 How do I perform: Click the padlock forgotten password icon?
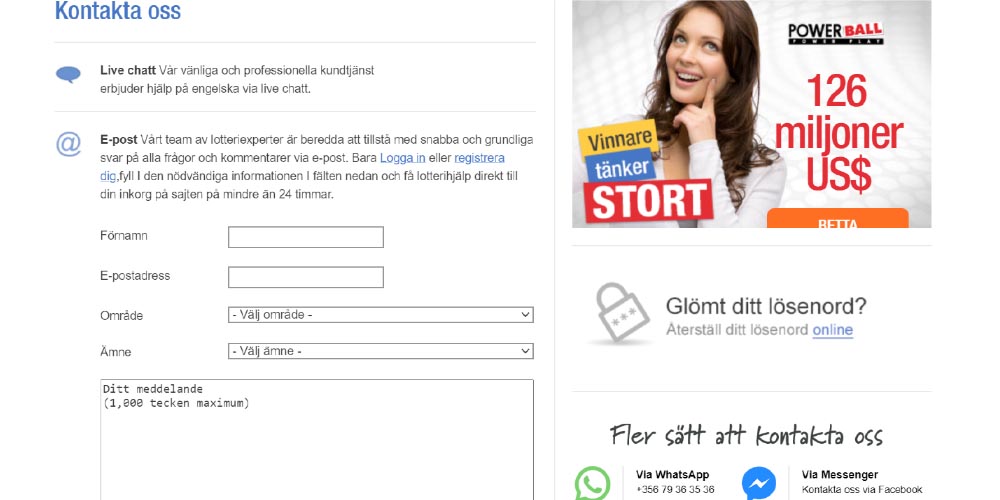(x=622, y=314)
